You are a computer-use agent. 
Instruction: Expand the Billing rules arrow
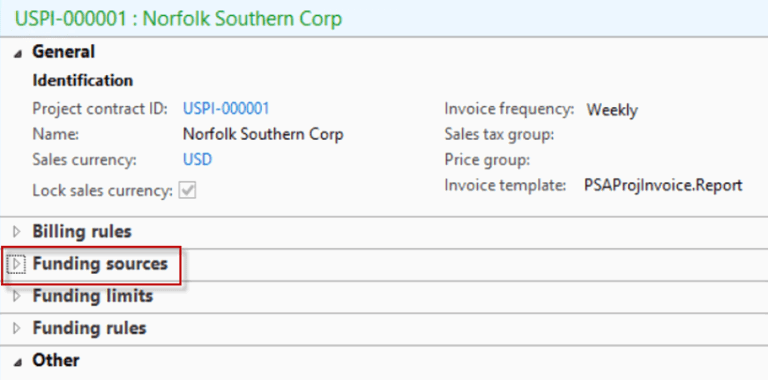tap(17, 231)
